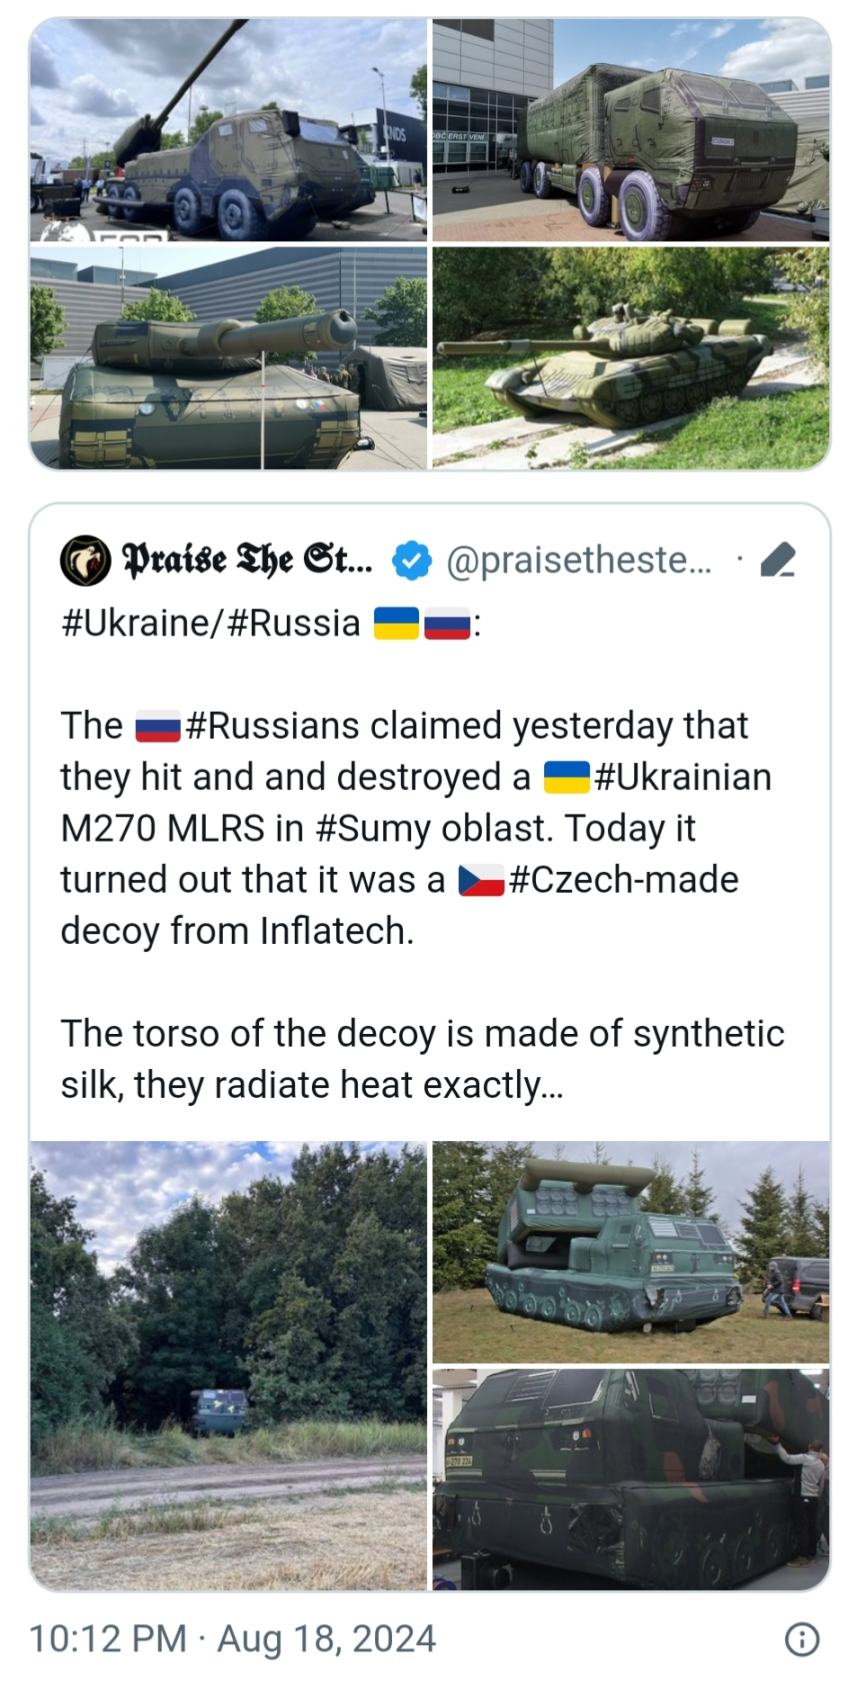Viewport: 848px width, 1681px height.
Task: Open the inflatable howitzer truck photo
Action: pos(228,129)
